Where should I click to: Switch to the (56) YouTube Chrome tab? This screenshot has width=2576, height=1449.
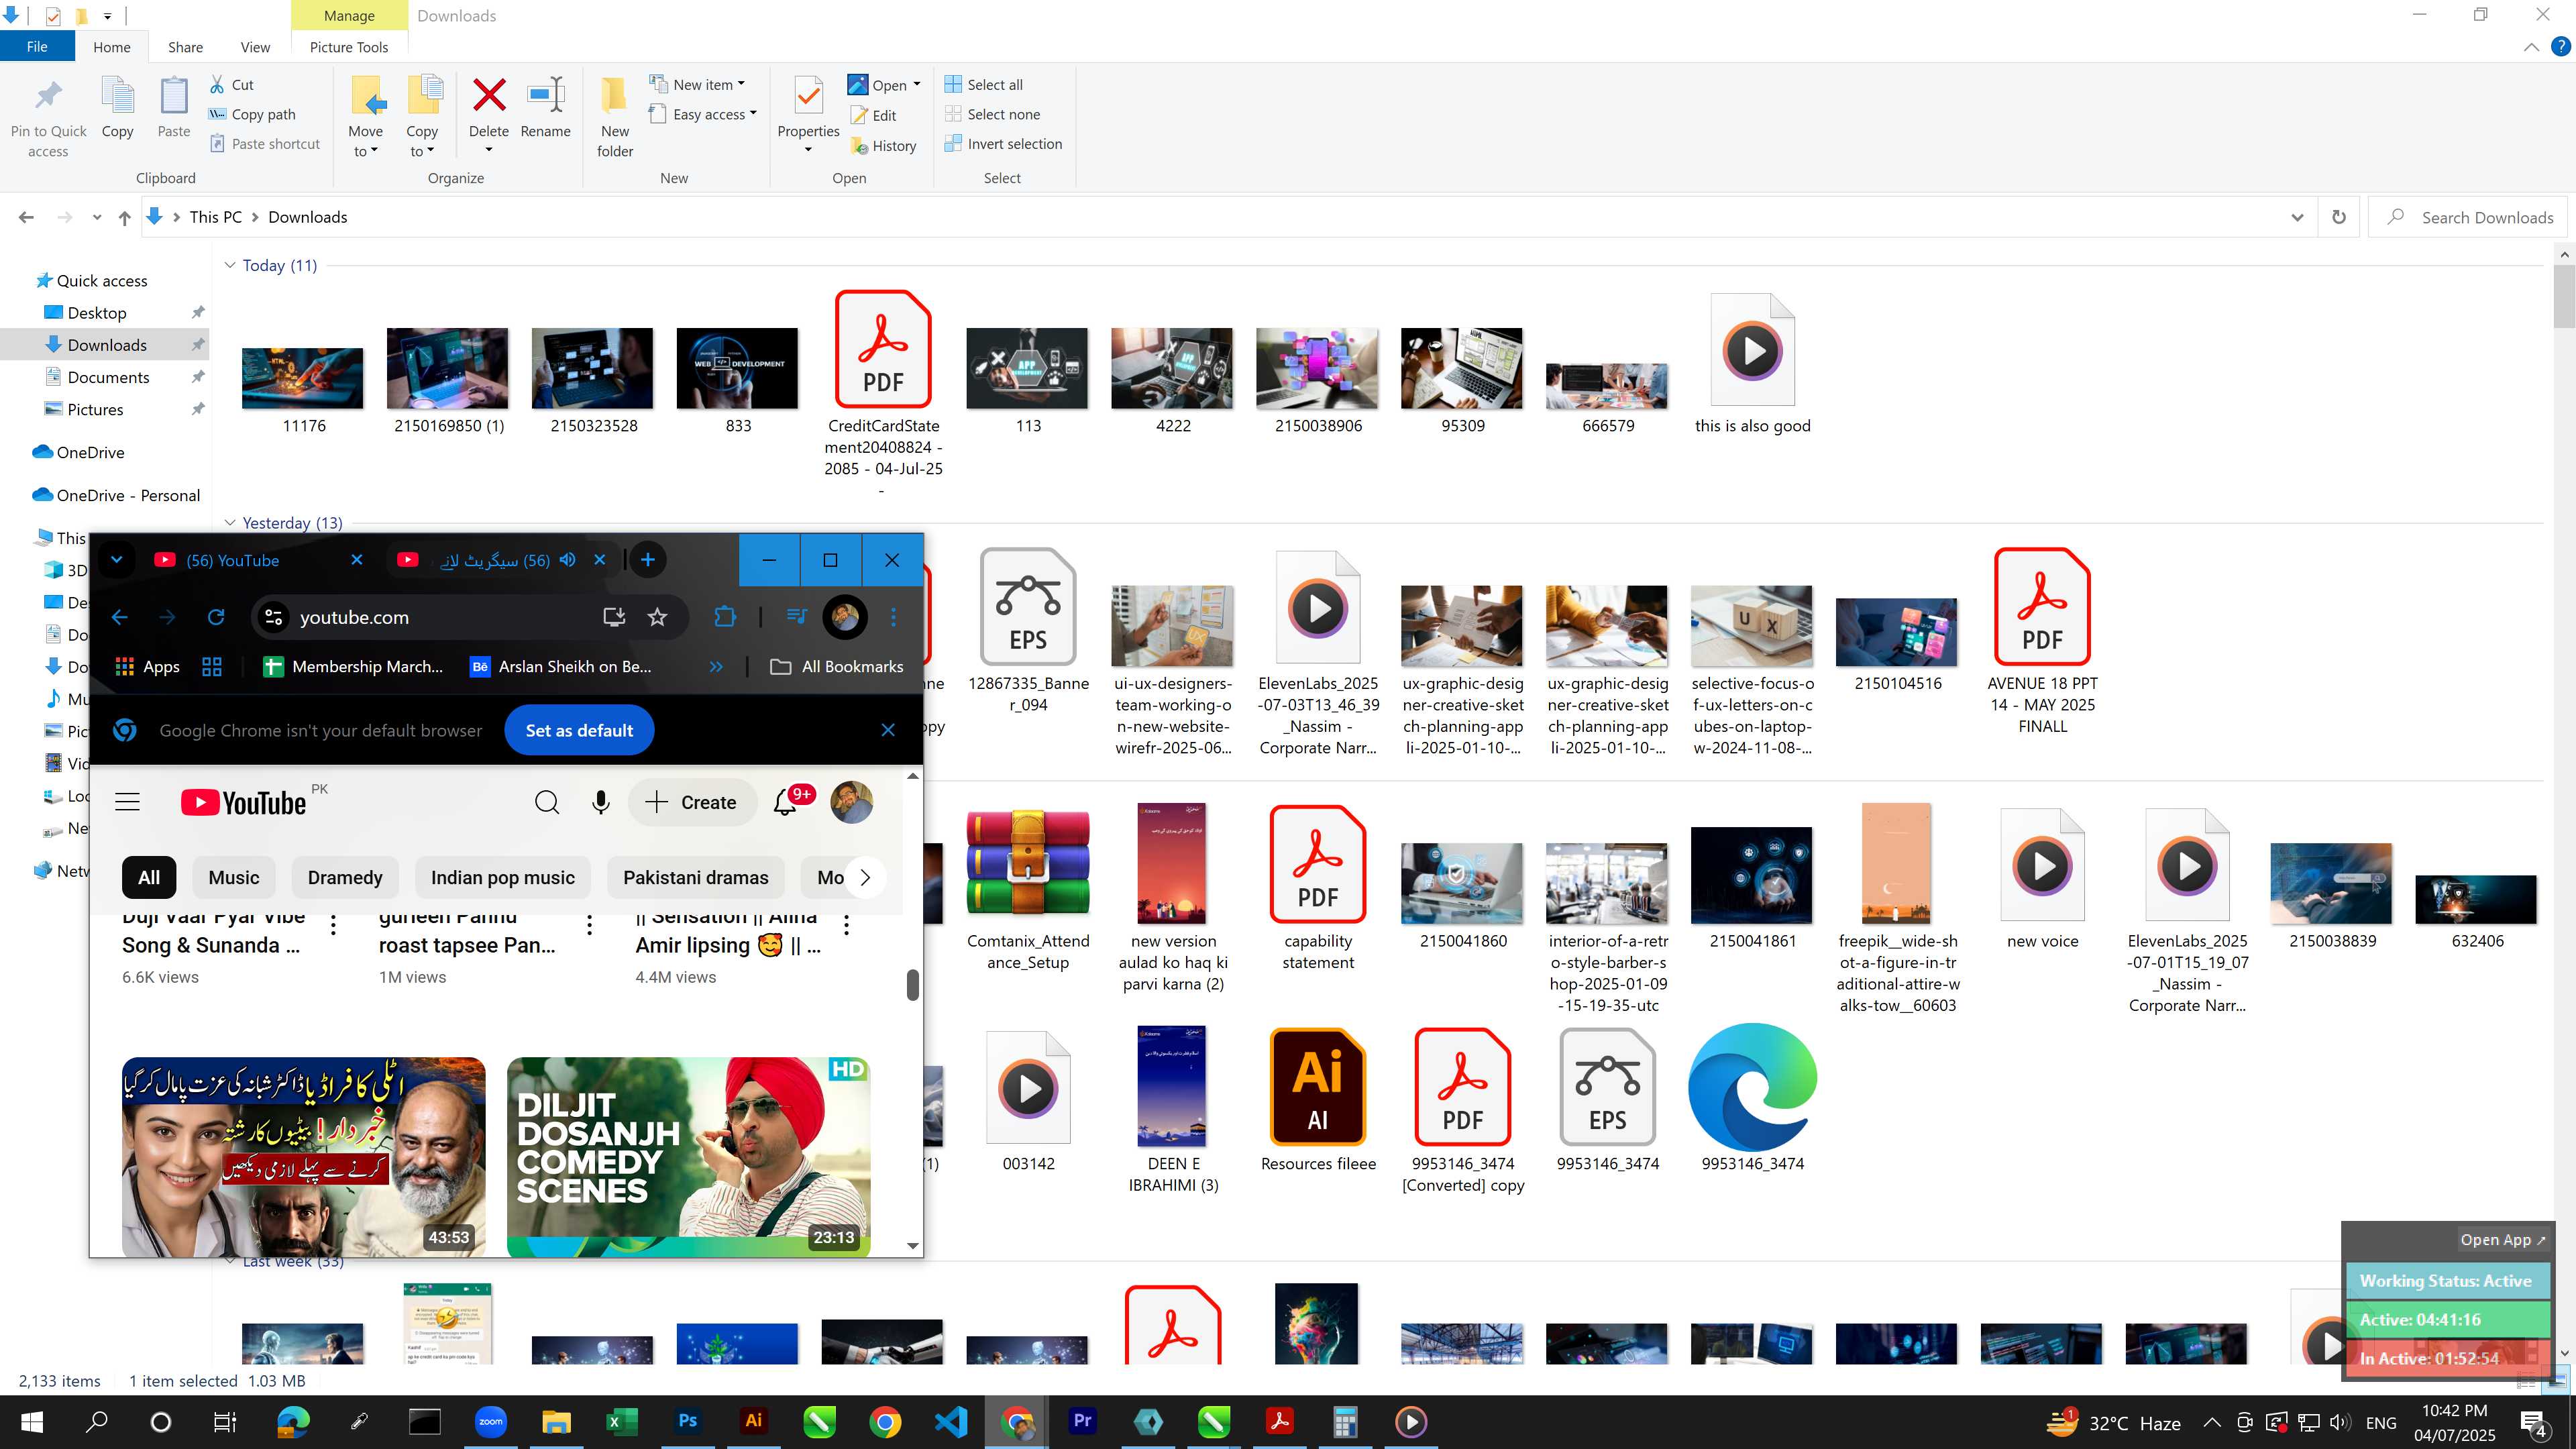point(258,560)
